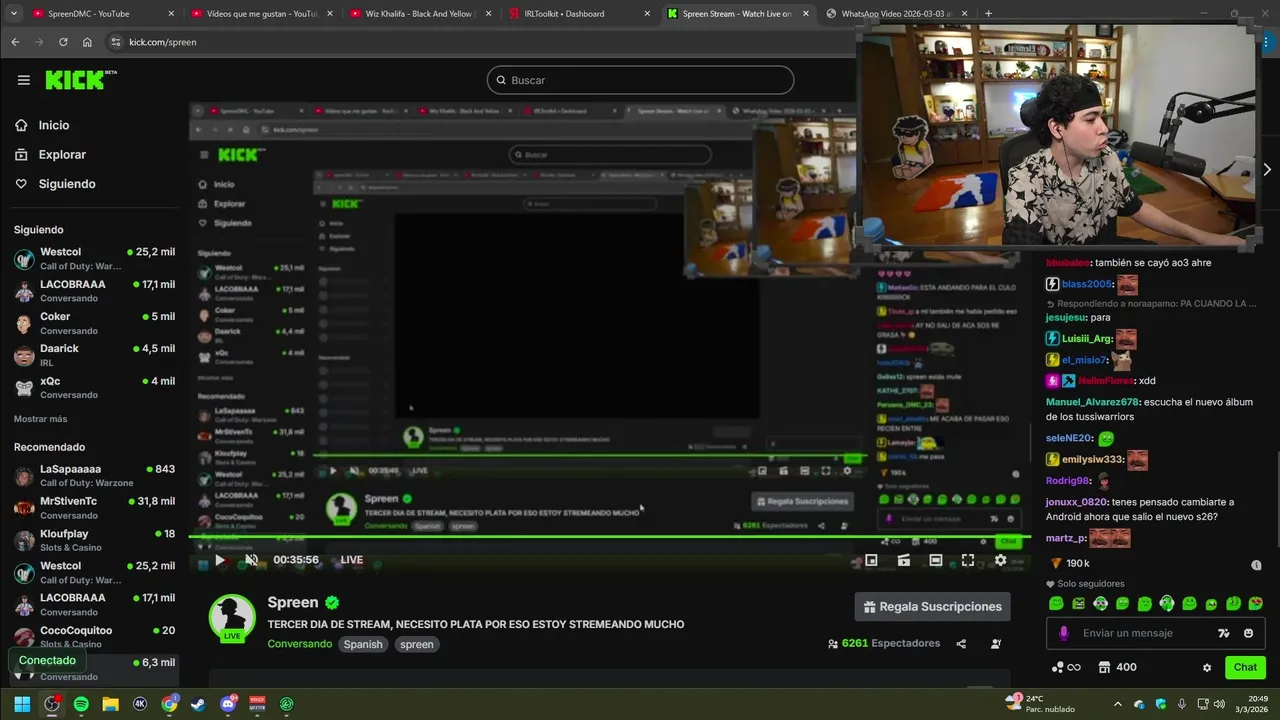Click Spreen's live avatar
The image size is (1280, 720).
232,619
